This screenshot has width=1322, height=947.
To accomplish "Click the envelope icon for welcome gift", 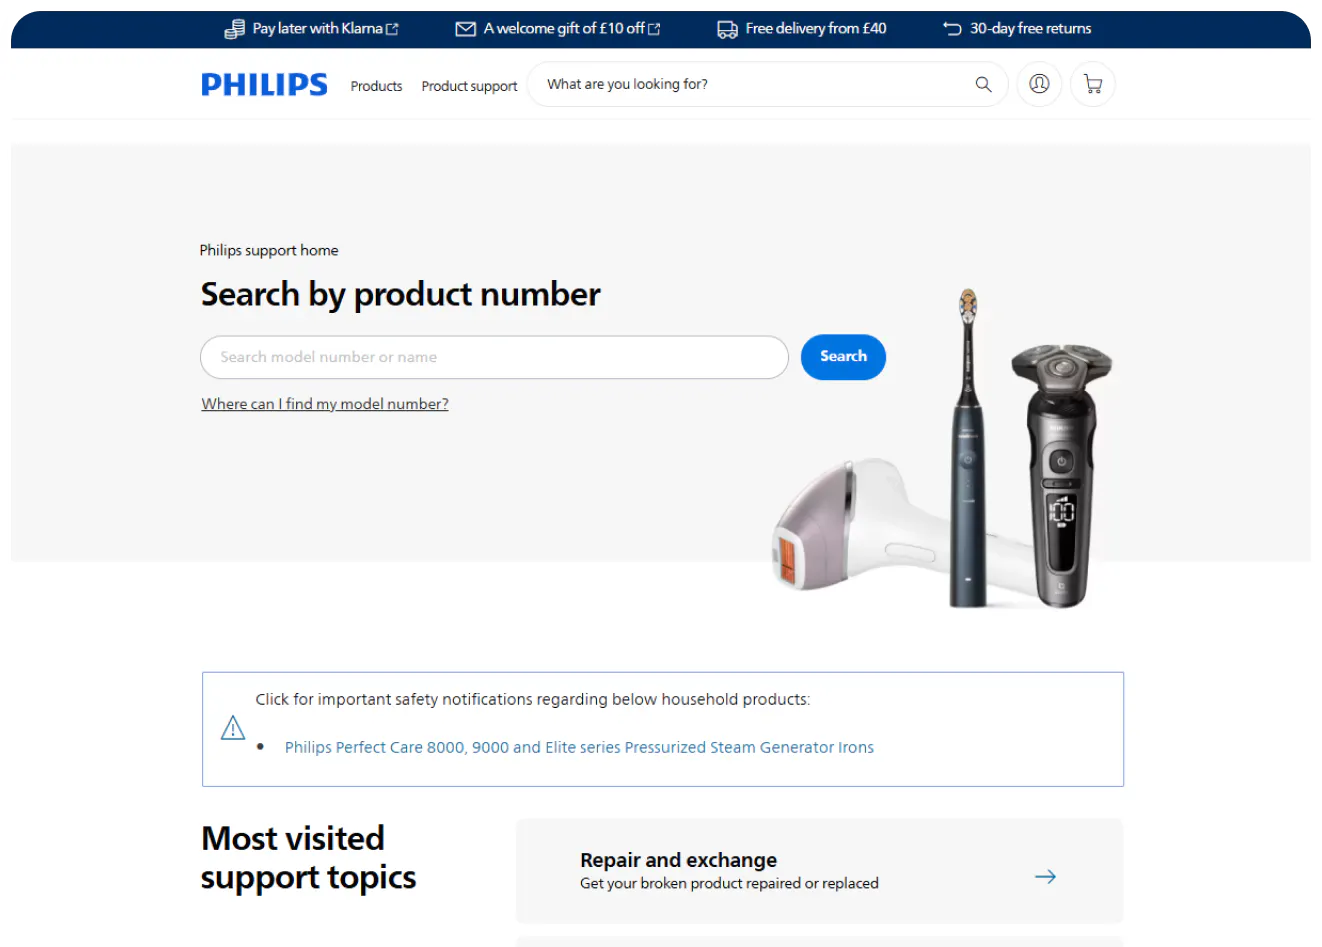I will coord(465,29).
